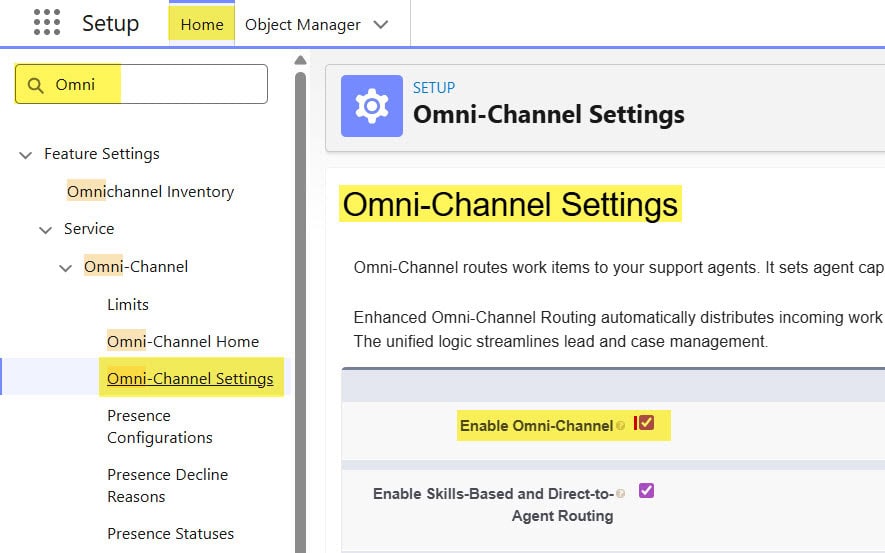885x553 pixels.
Task: Click the large Omni-Channel Settings page heading
Action: 510,204
